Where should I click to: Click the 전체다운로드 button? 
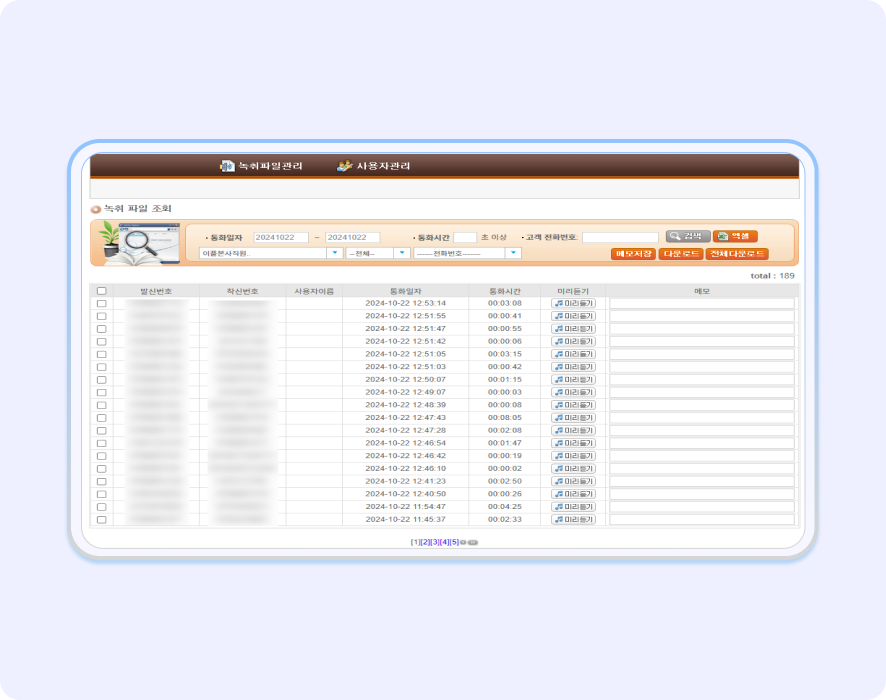737,254
